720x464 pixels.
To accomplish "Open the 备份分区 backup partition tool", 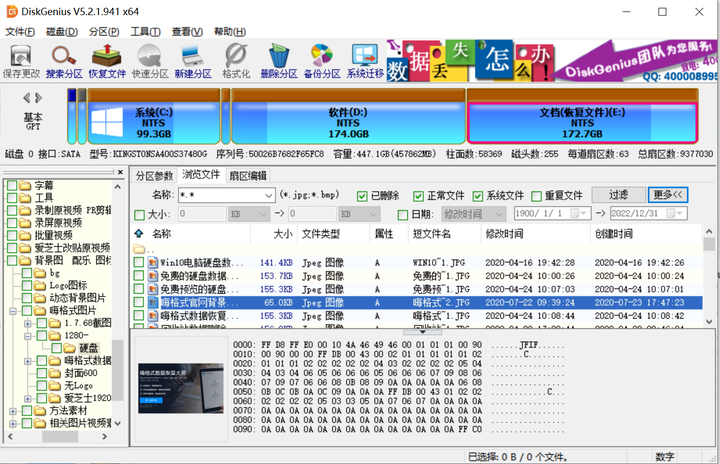I will (x=322, y=61).
